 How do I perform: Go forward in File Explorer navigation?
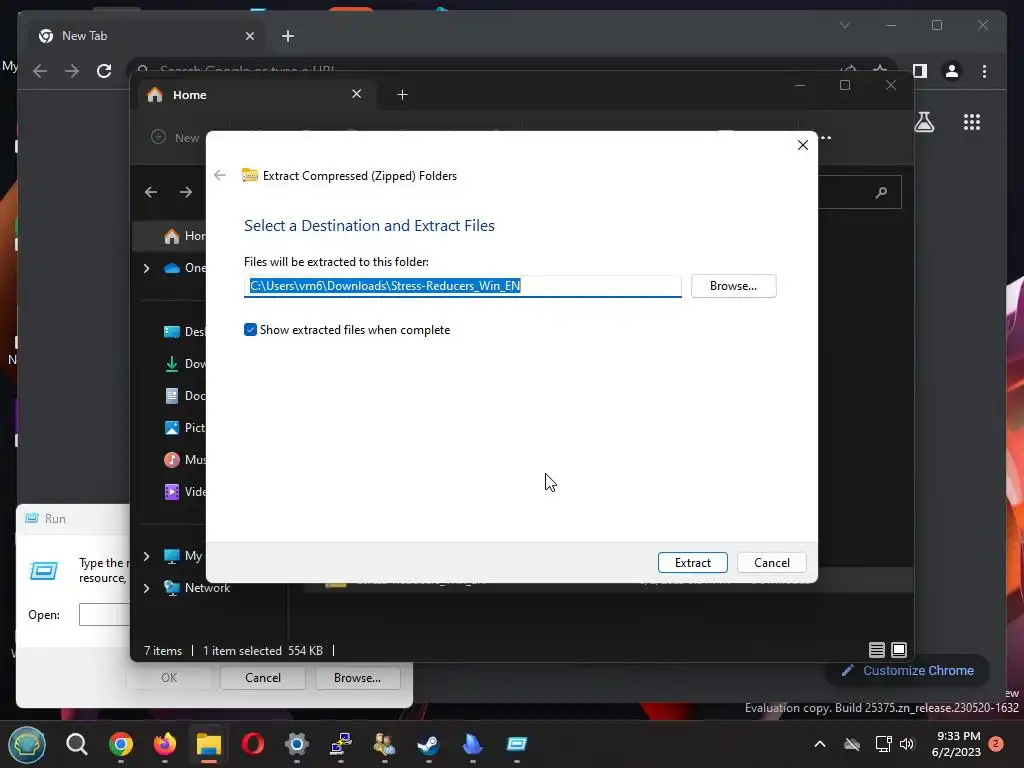[x=186, y=192]
